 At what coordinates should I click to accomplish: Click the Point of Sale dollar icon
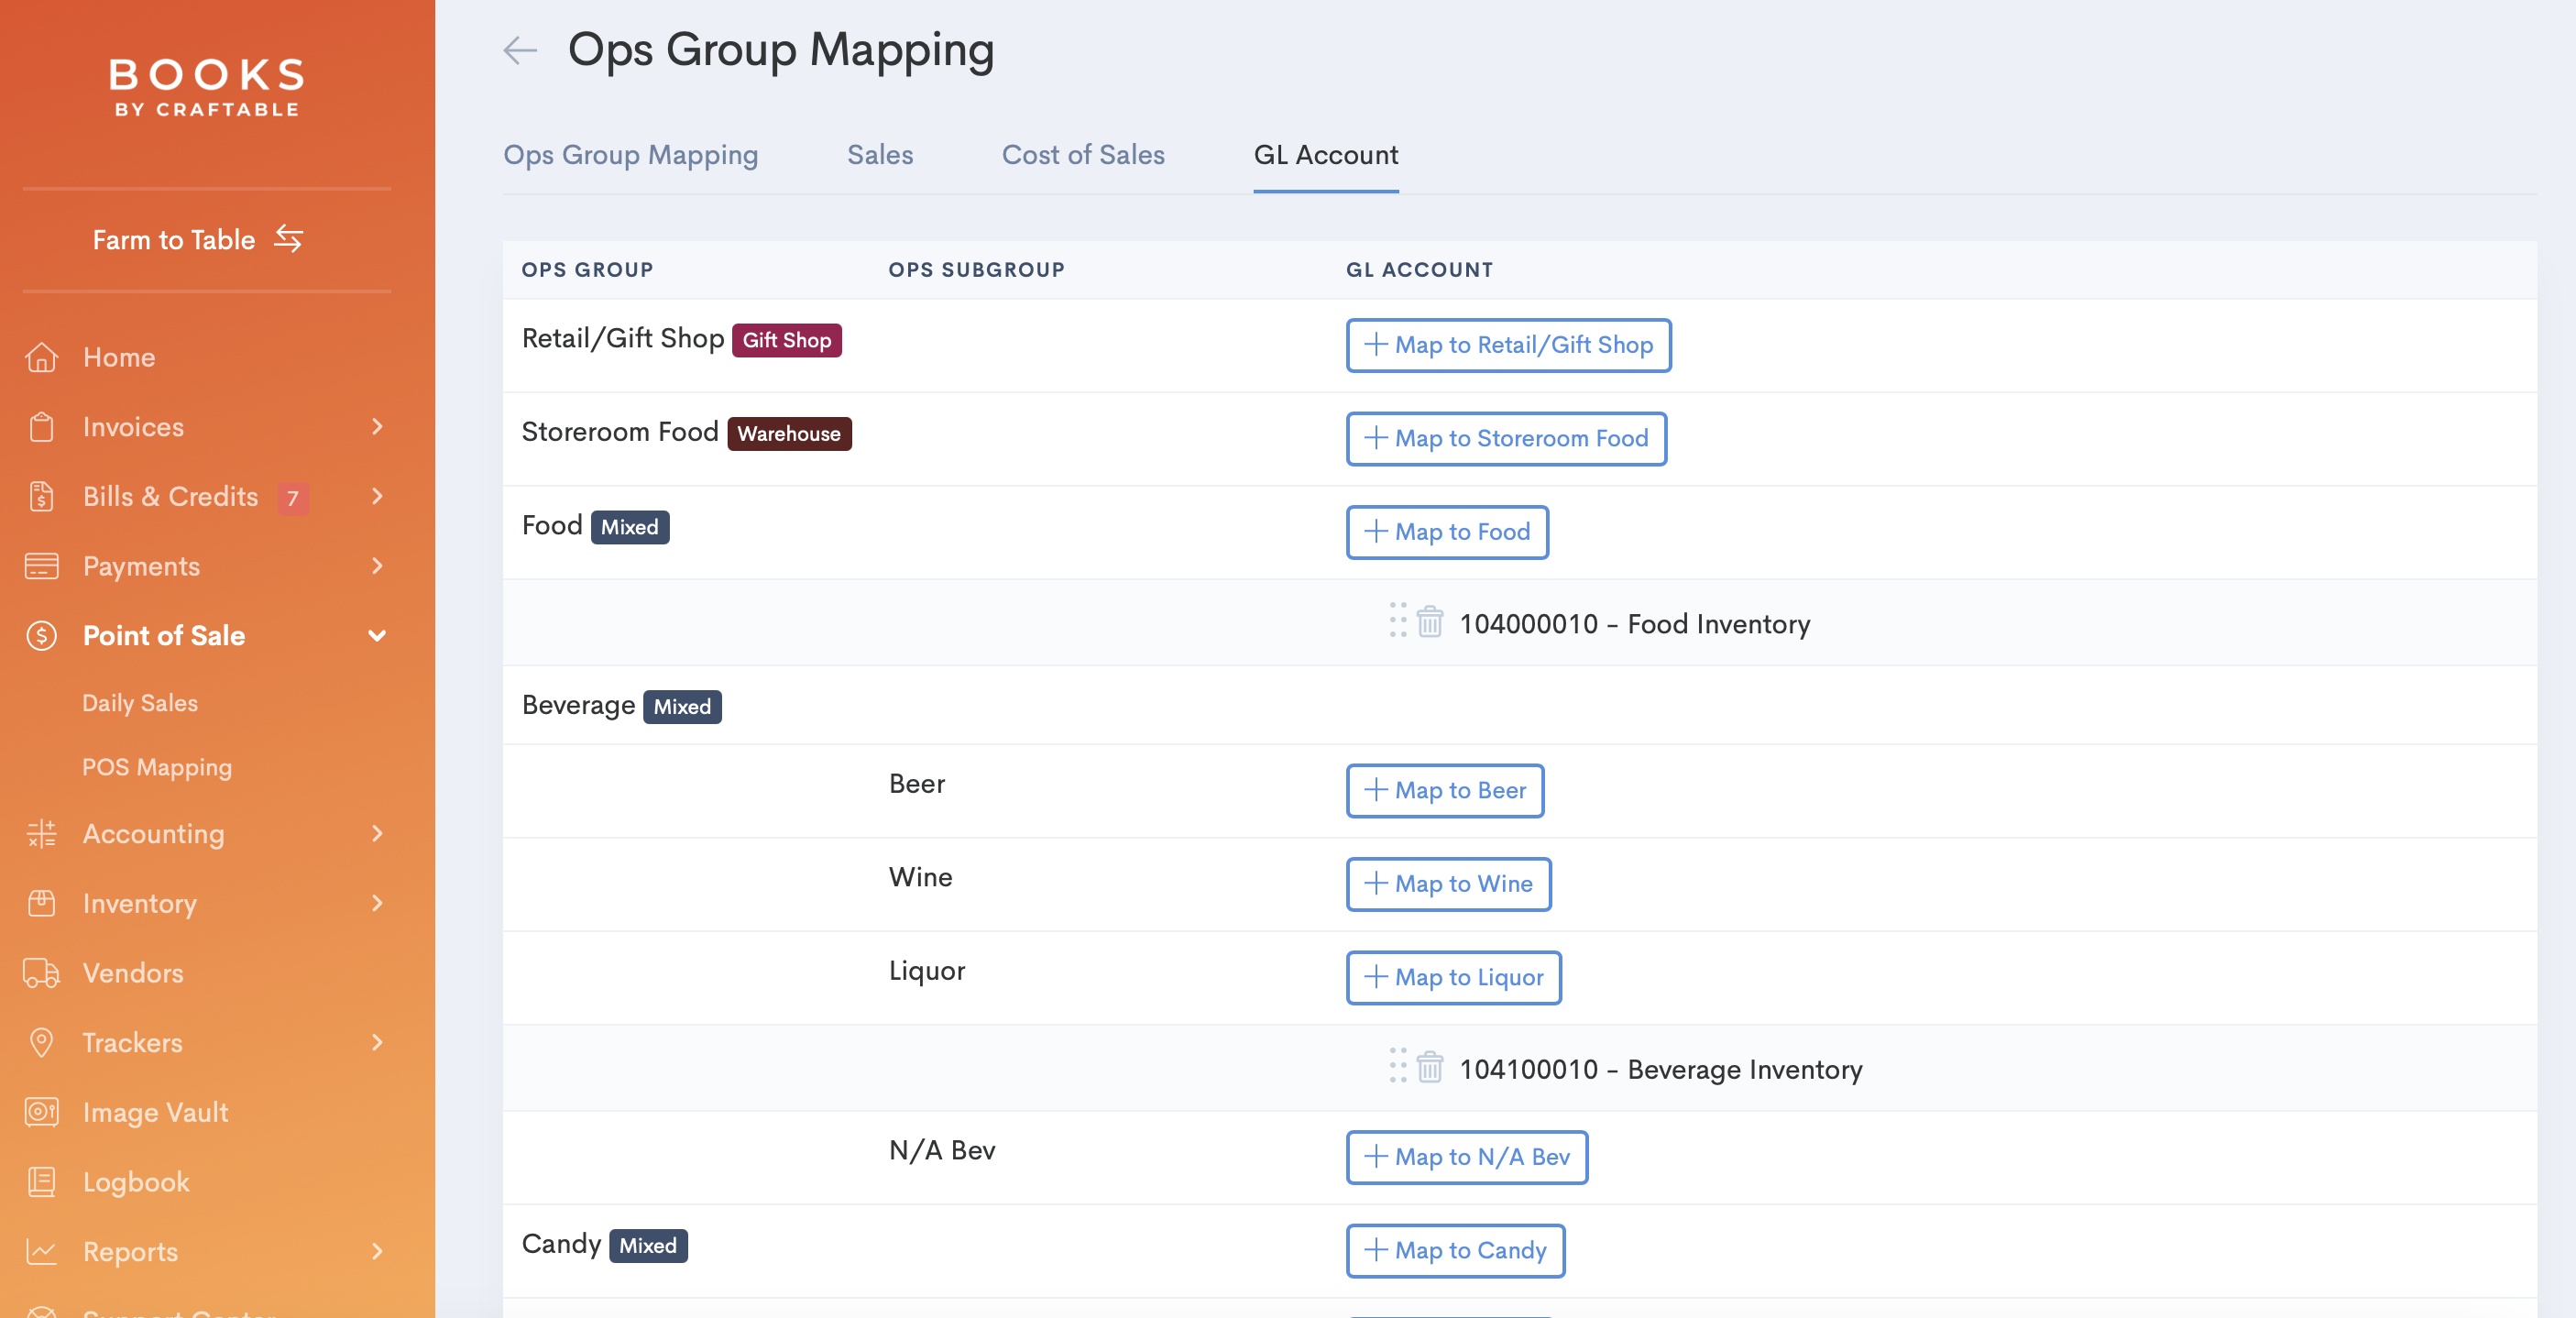[41, 636]
